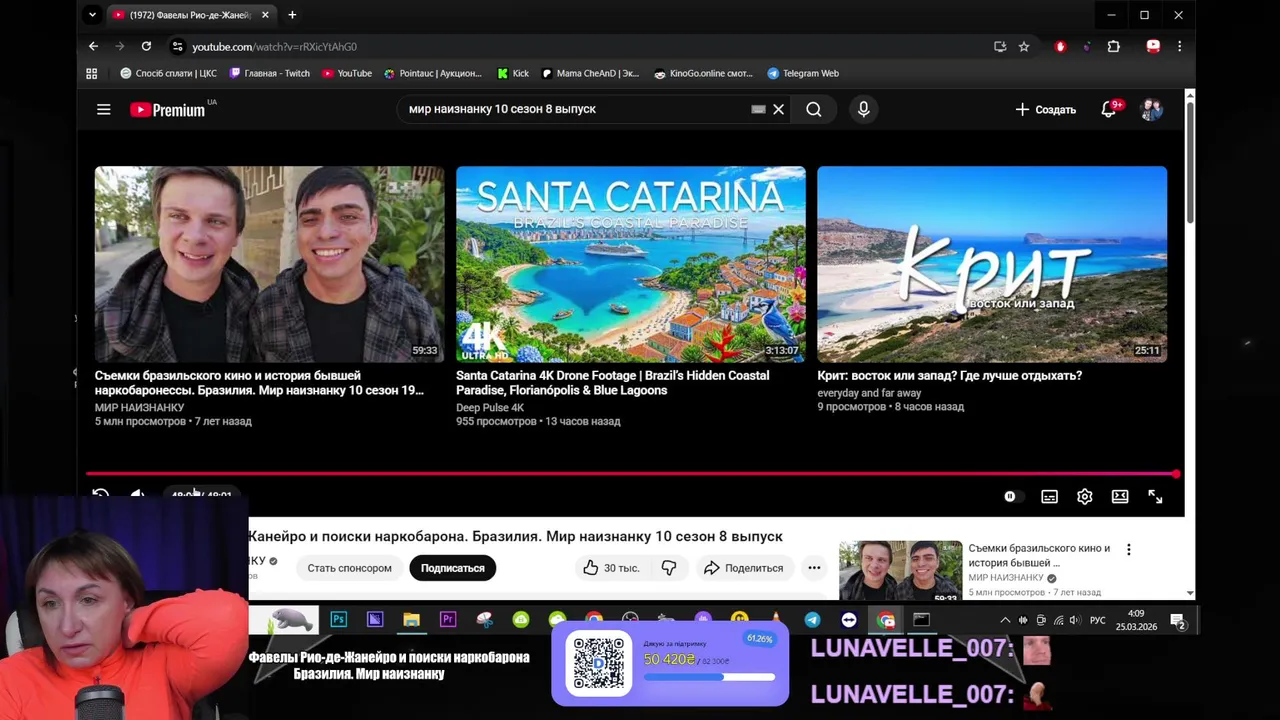Enter fullscreen video mode
The height and width of the screenshot is (720, 1280).
1155,496
